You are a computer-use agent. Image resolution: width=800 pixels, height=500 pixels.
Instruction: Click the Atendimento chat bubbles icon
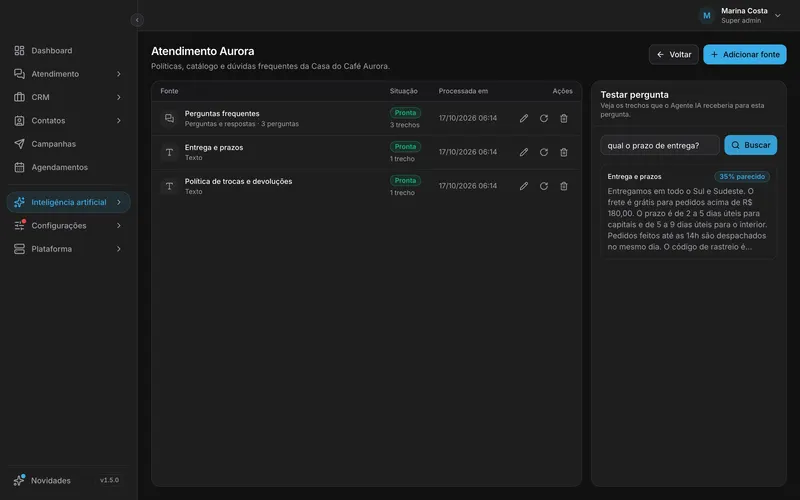19,74
